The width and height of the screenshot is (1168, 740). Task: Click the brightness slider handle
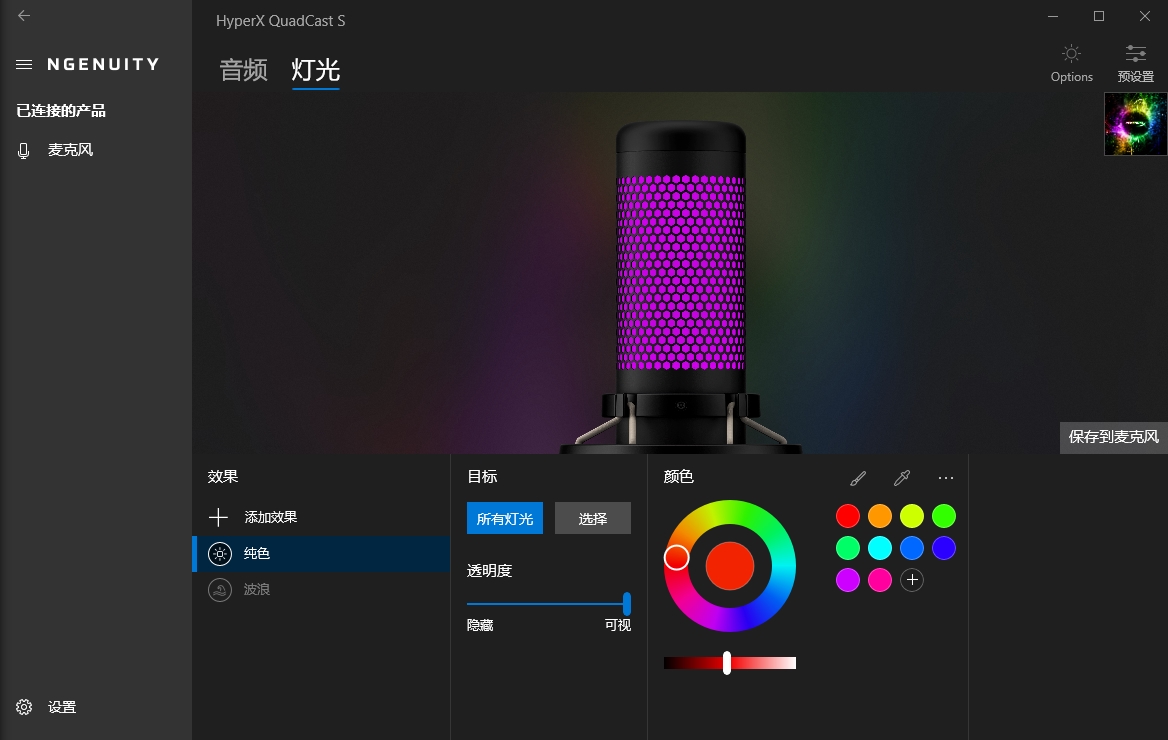click(727, 662)
